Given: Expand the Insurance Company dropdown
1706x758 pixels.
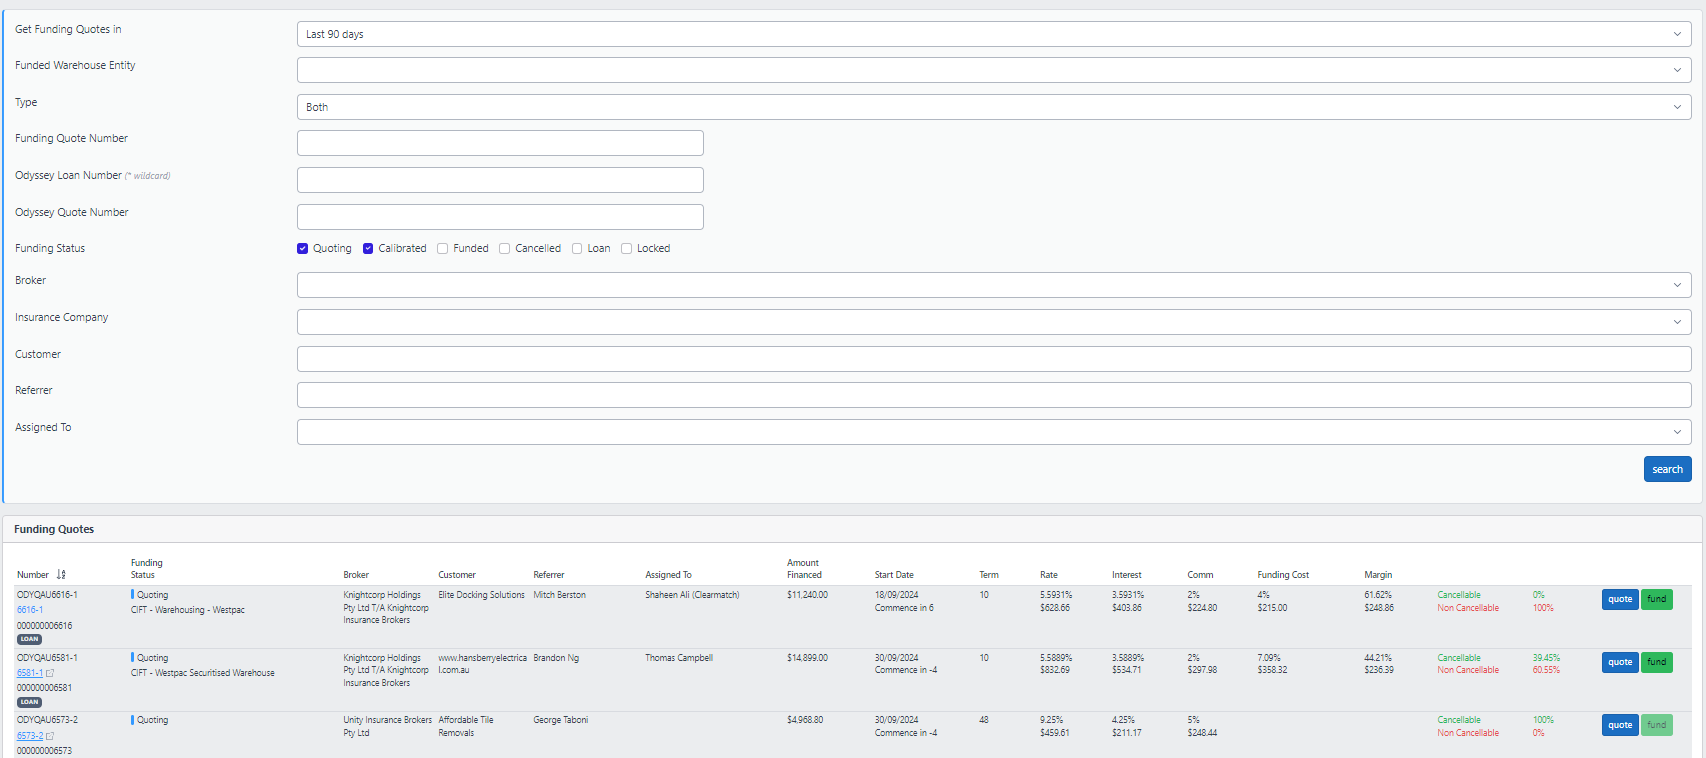Looking at the screenshot, I should 993,322.
